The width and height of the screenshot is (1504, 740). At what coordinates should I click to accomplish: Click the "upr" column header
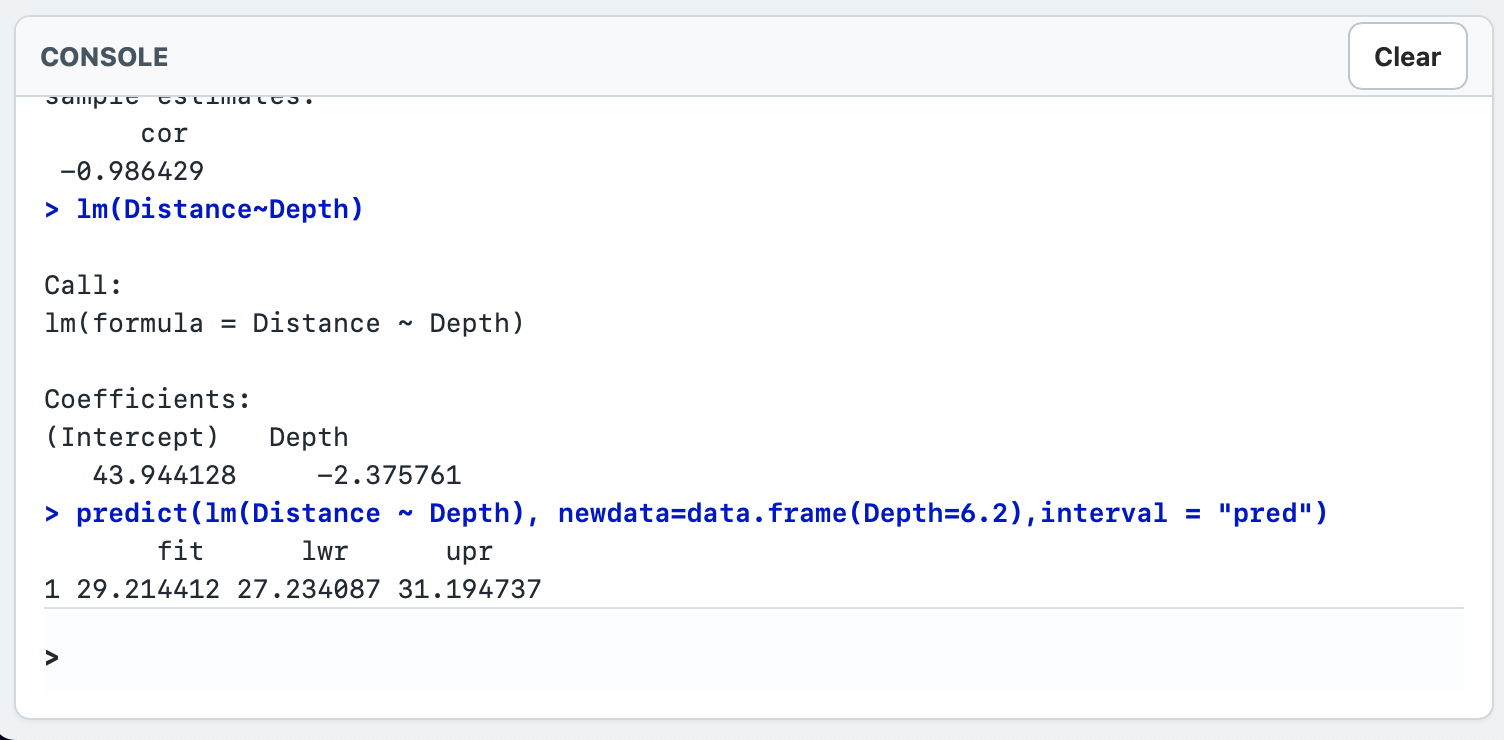(x=469, y=552)
